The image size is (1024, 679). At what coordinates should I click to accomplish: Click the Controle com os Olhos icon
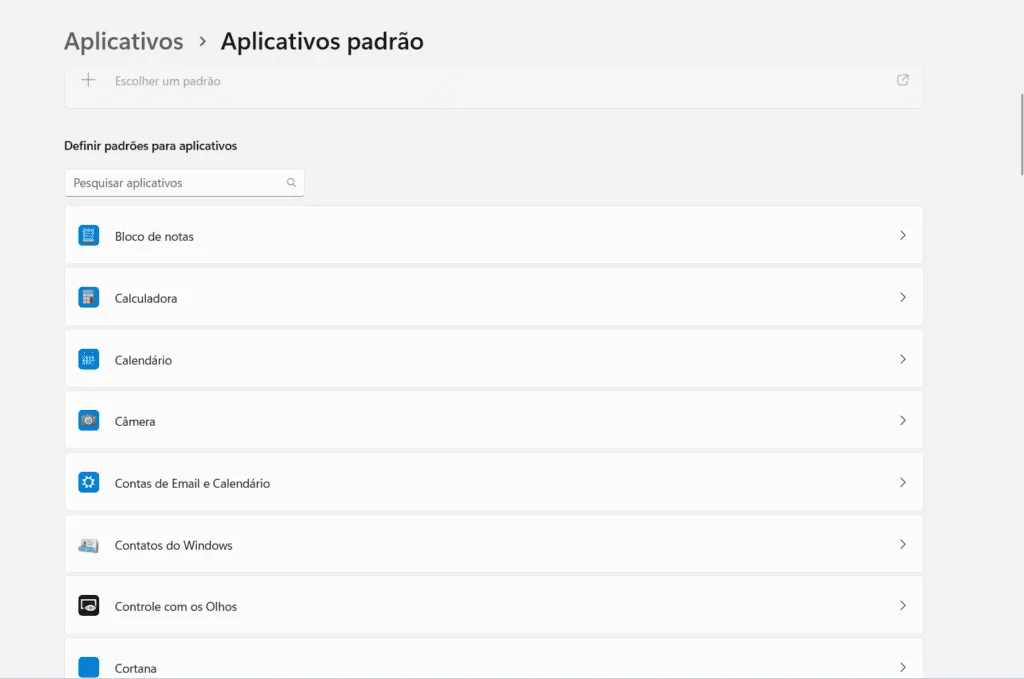tap(89, 606)
